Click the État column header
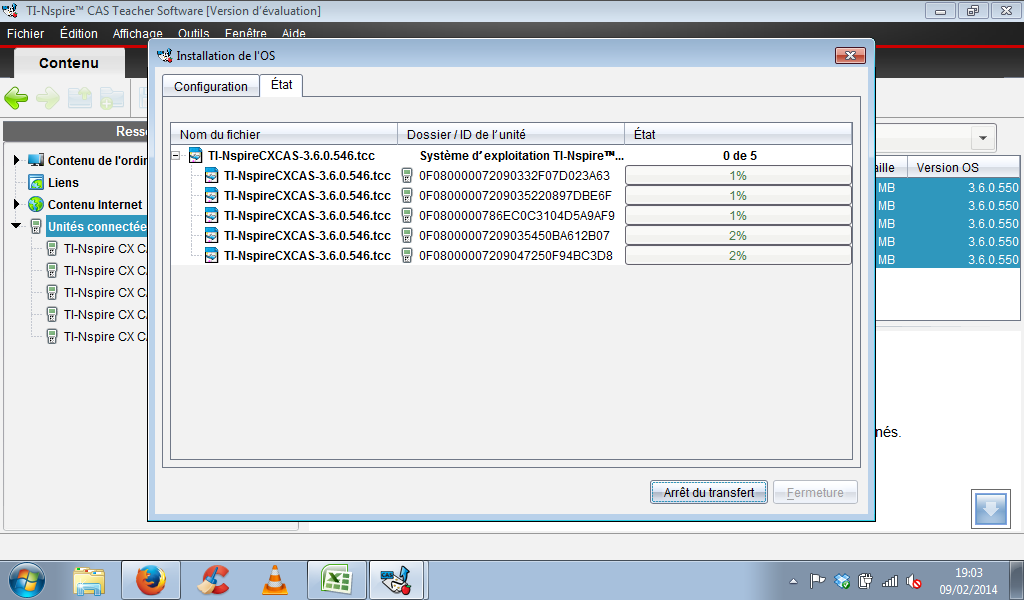This screenshot has height=600, width=1024. (x=738, y=134)
